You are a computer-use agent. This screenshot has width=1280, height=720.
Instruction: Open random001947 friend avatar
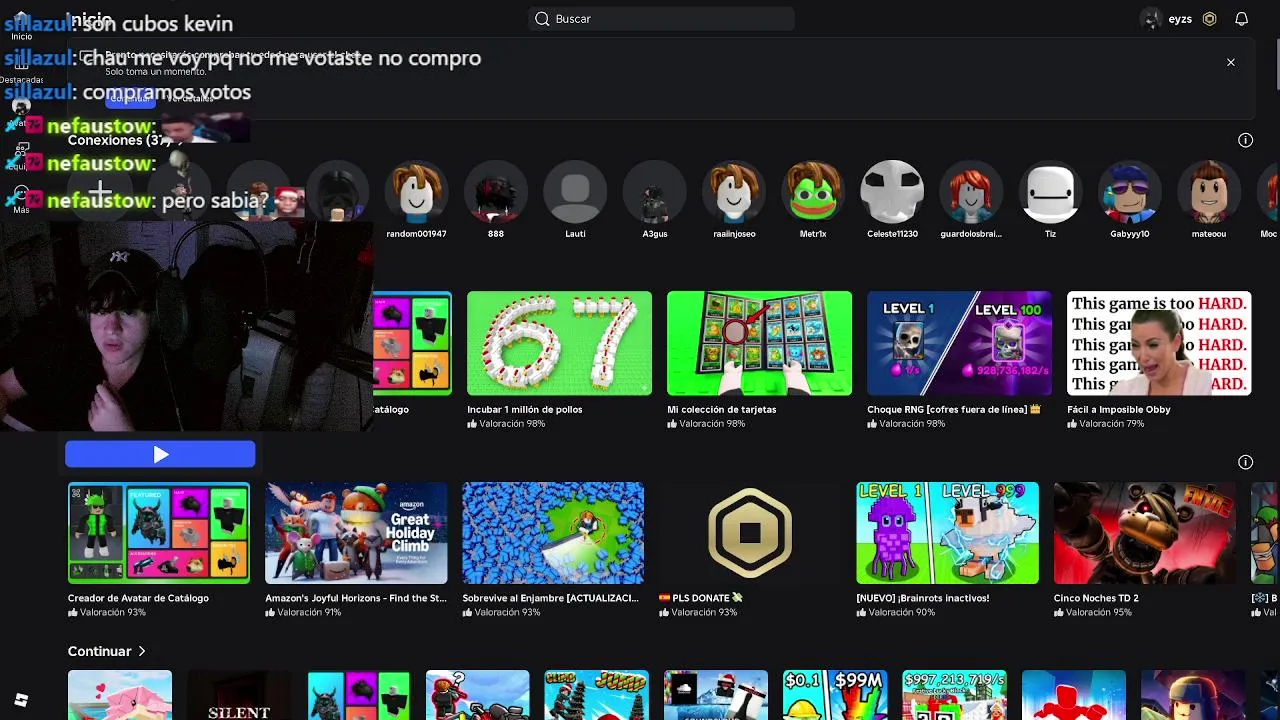(x=416, y=191)
